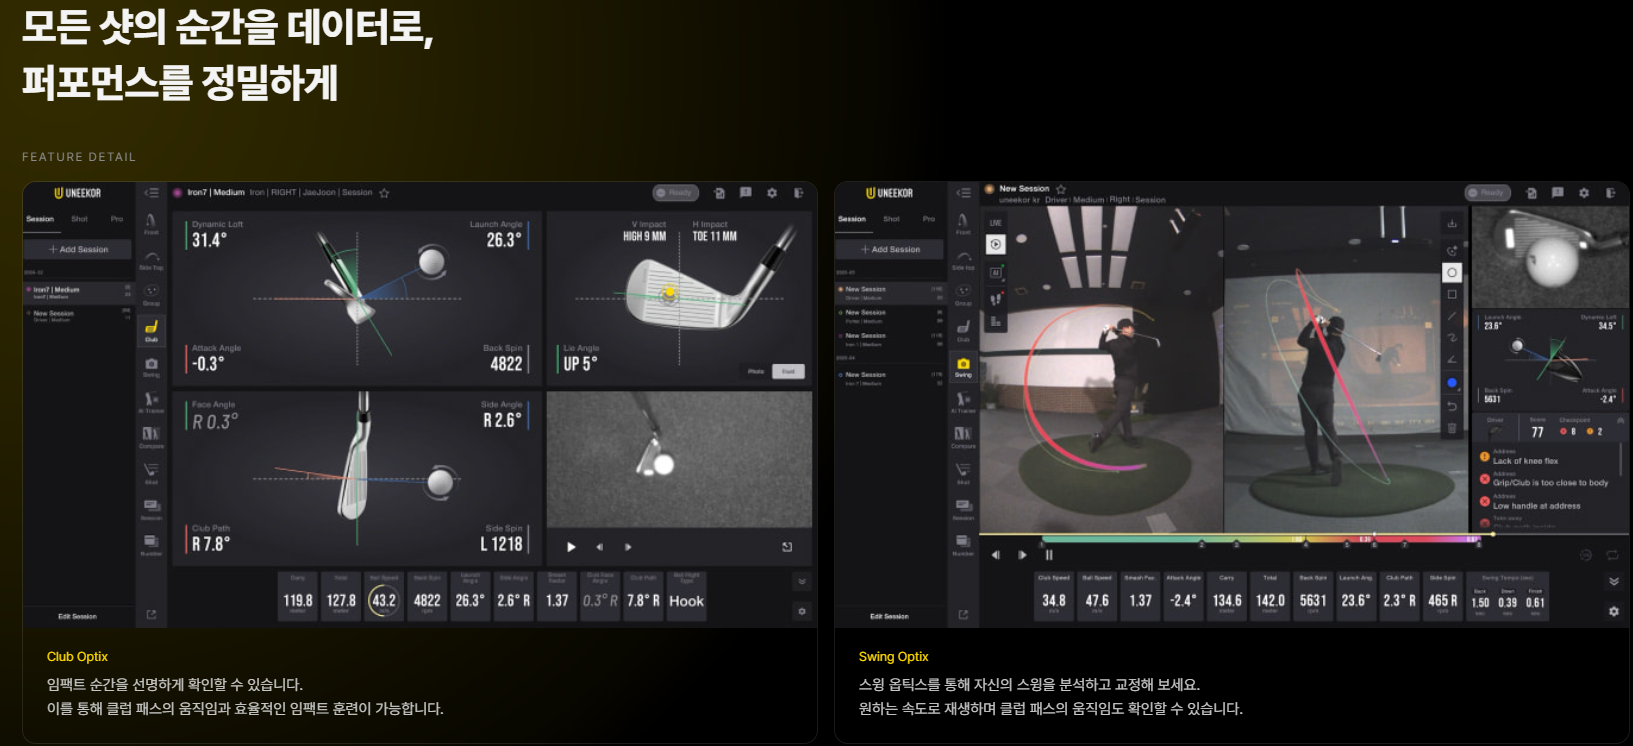Click the settings gear in Swing Optix top bar

tap(1584, 193)
